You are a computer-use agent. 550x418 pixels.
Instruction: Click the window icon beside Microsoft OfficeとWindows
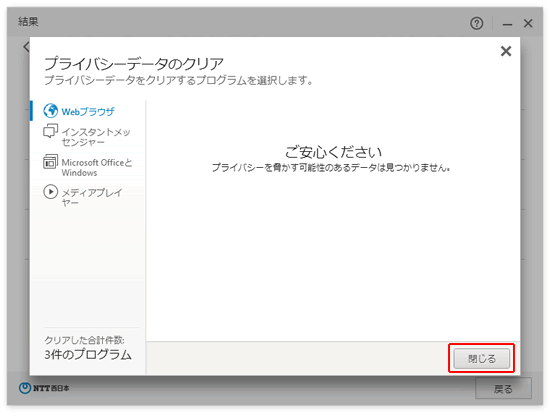click(50, 162)
